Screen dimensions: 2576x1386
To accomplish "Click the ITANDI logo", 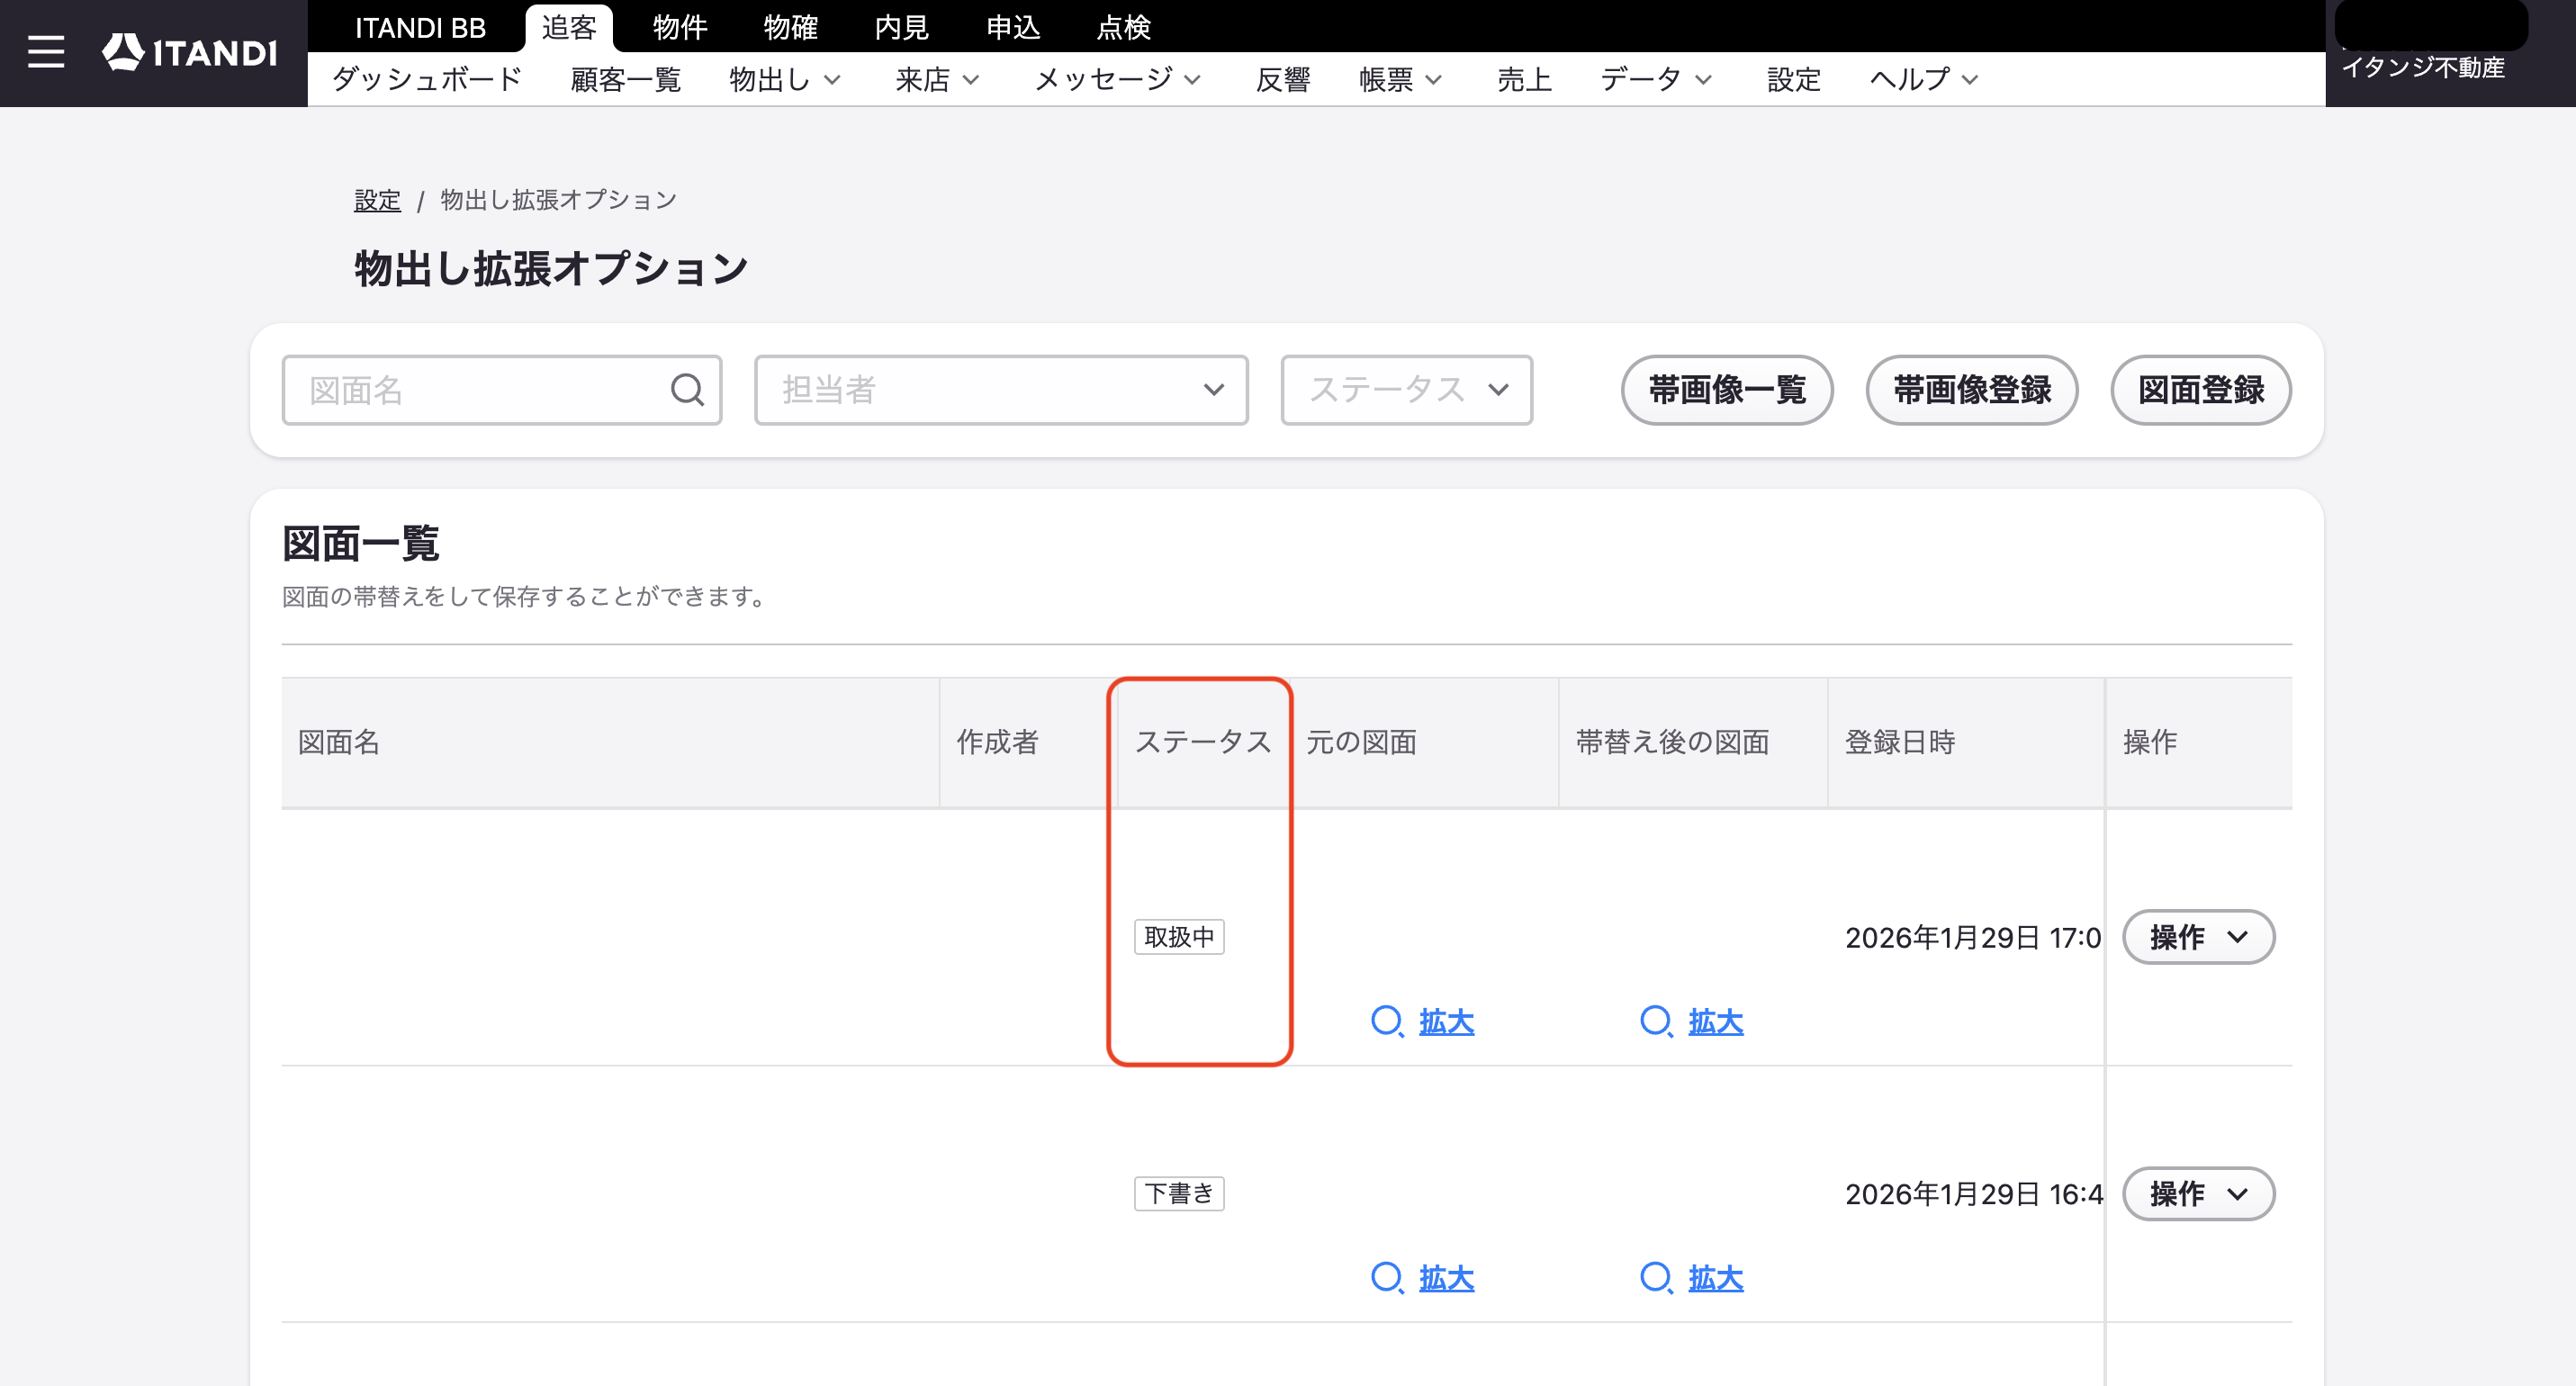I will click(190, 52).
